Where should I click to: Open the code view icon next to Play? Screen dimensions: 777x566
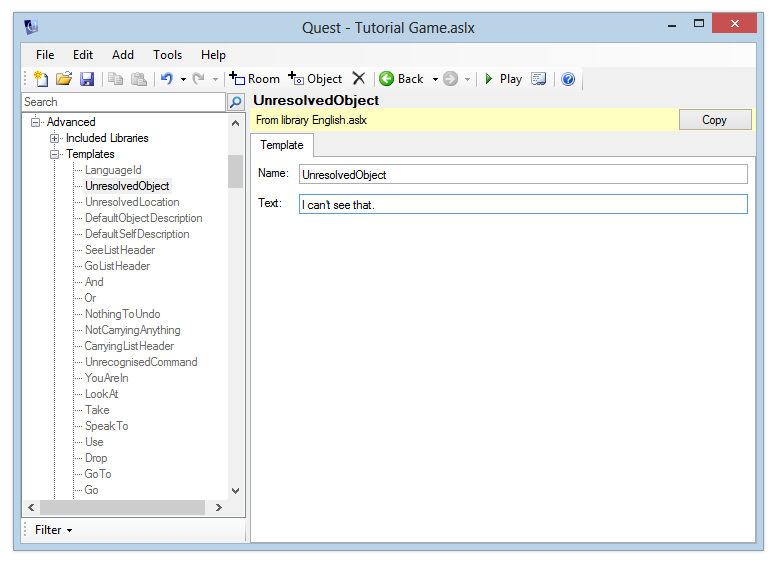pos(539,79)
